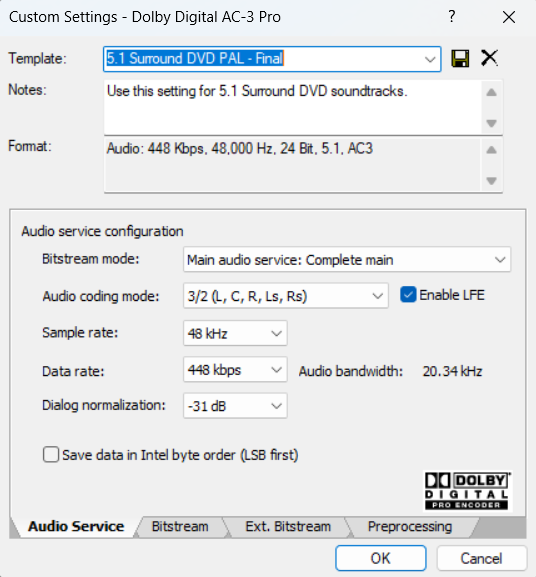Click the Dolby Digital Pro Encoder logo
Screen dimensions: 536x577
tap(467, 491)
